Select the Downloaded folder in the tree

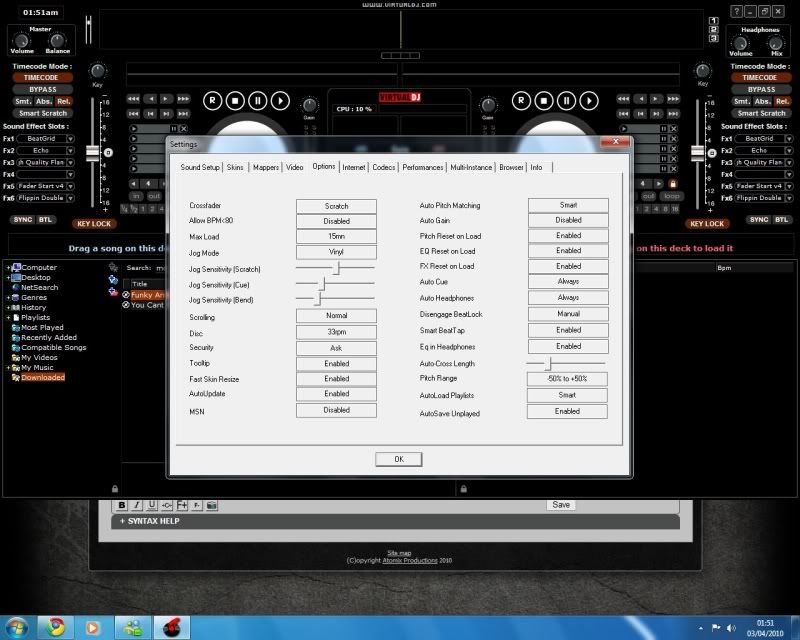43,378
